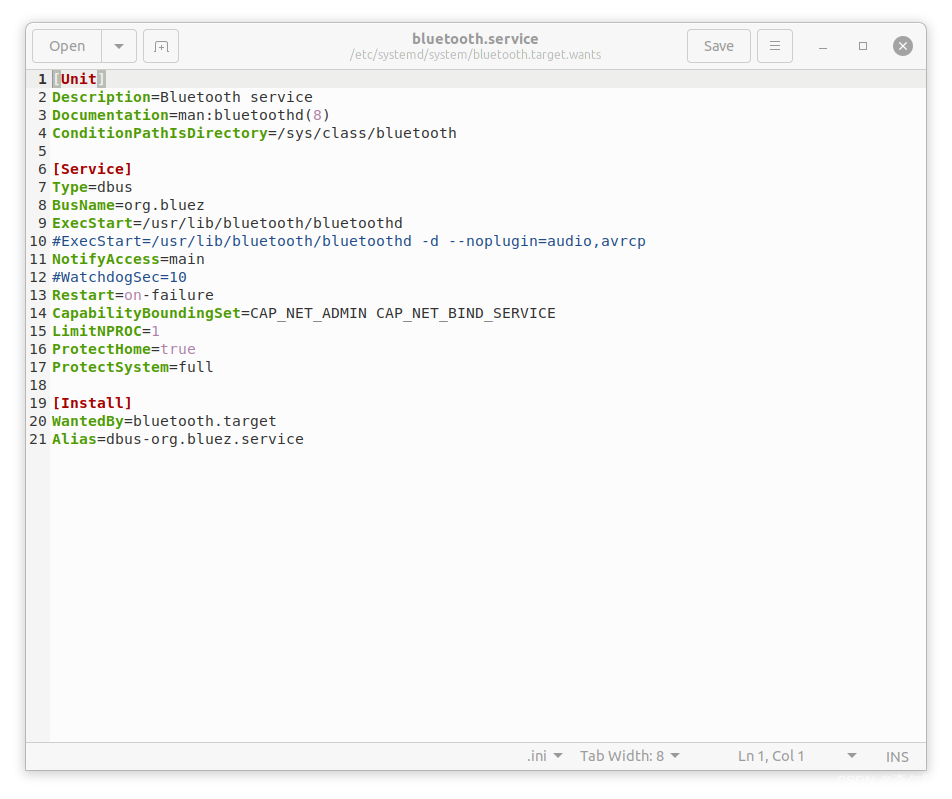Click the Restart=on-failure line
The height and width of the screenshot is (799, 952).
pos(133,295)
